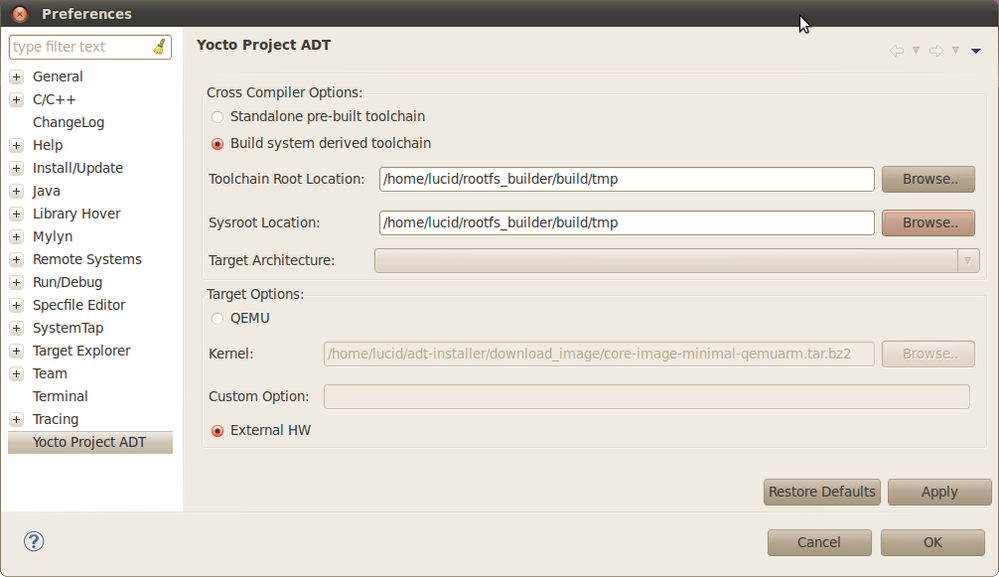Focus the type filter text field
Image resolution: width=999 pixels, height=577 pixels.
(81, 47)
